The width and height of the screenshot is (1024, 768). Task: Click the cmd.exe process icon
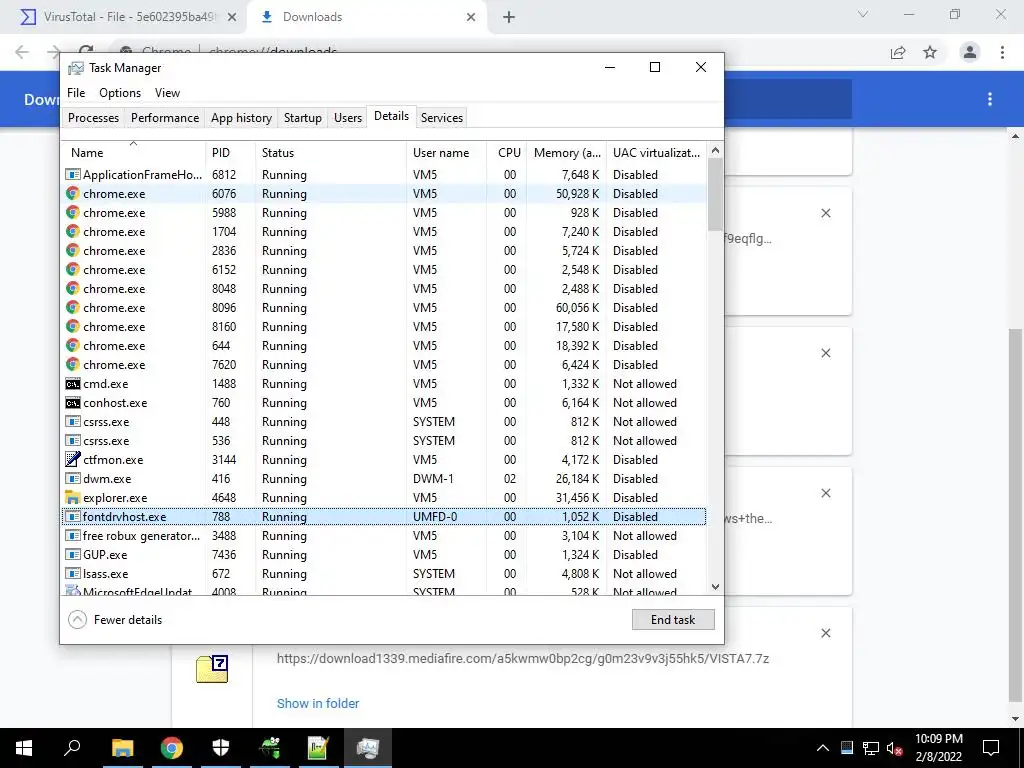coord(72,384)
